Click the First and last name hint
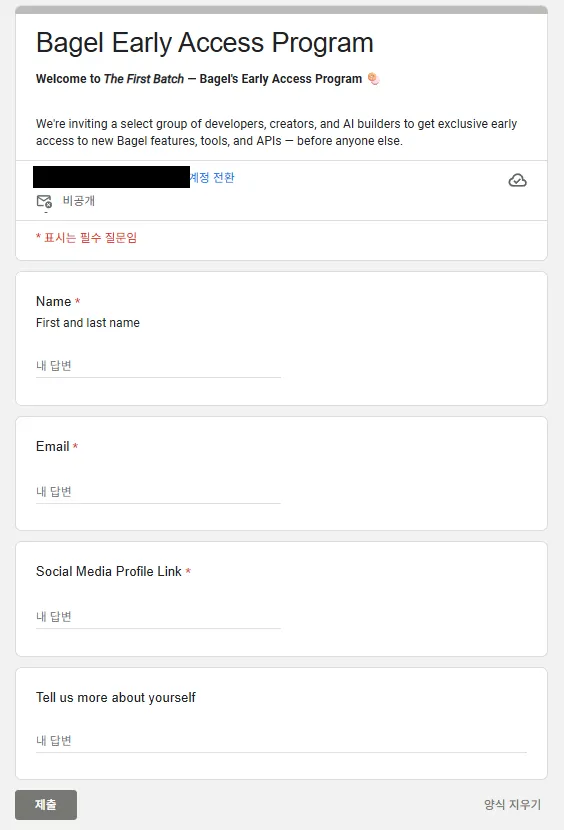Image resolution: width=564 pixels, height=830 pixels. click(x=88, y=323)
